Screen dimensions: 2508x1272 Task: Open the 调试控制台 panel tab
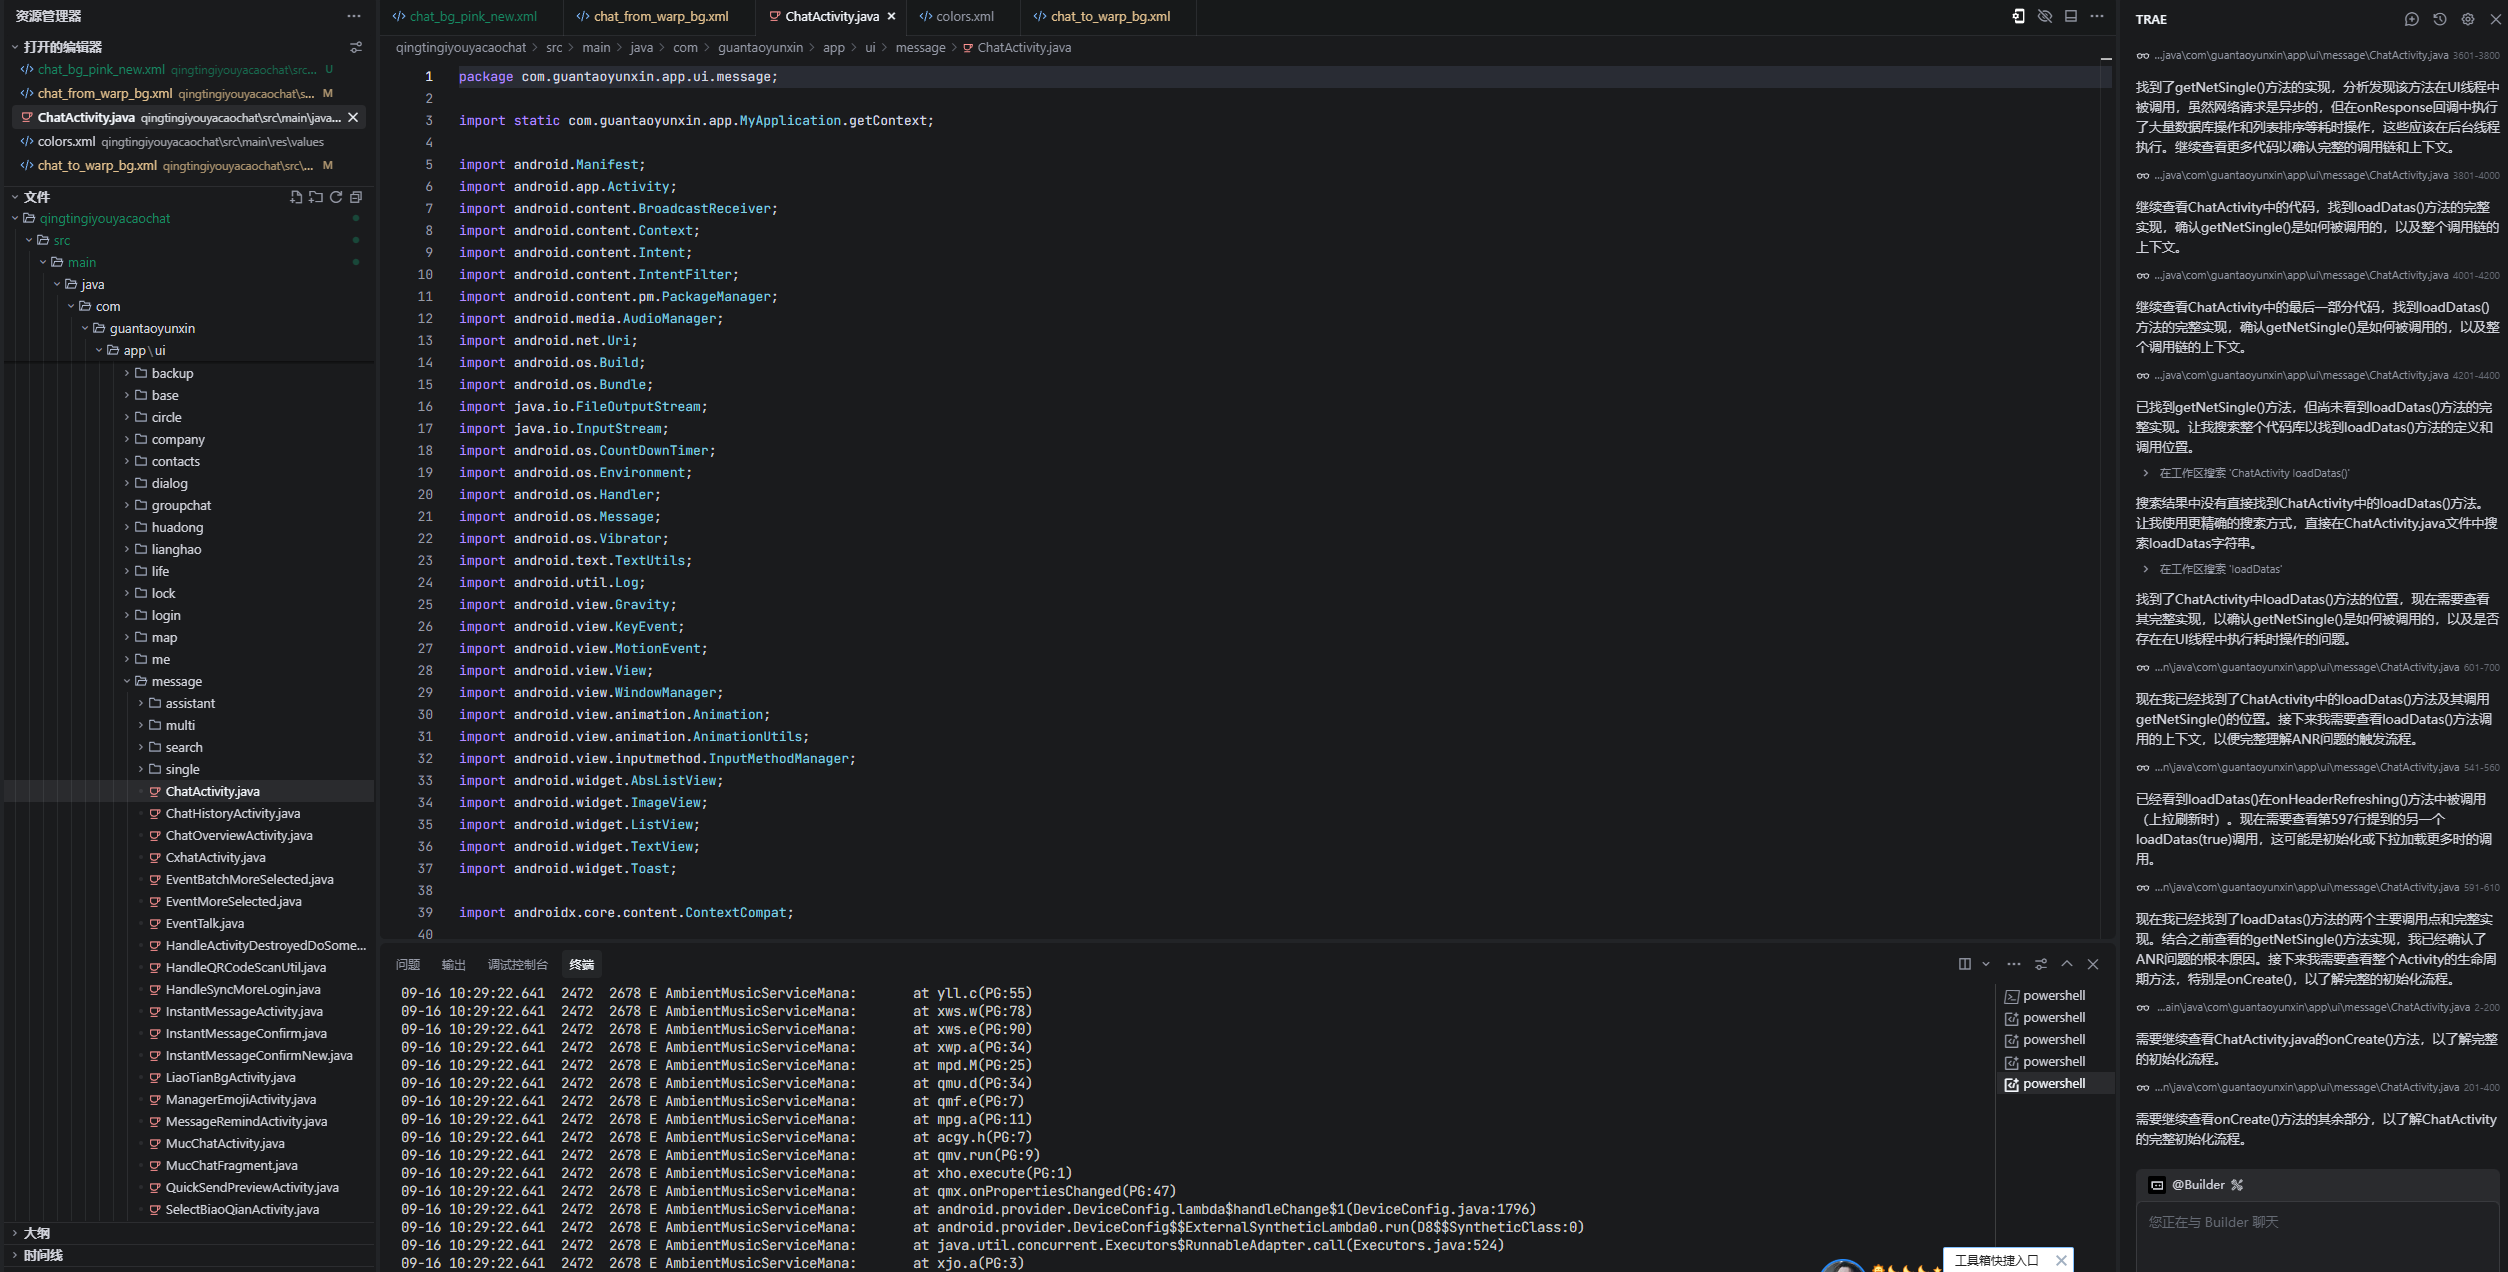[517, 964]
